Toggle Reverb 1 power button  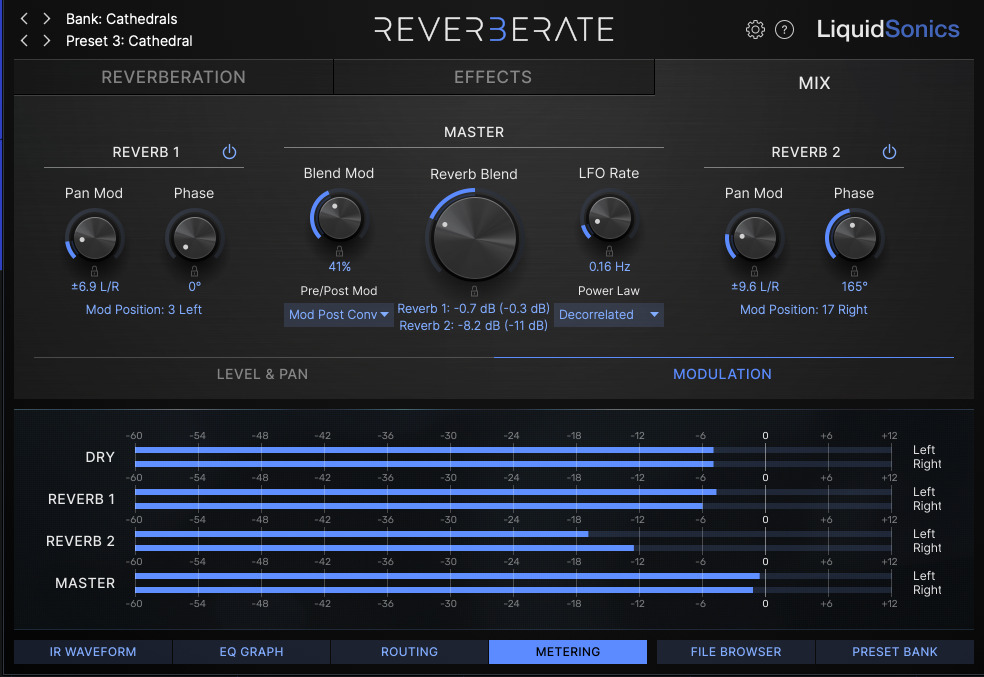[229, 152]
